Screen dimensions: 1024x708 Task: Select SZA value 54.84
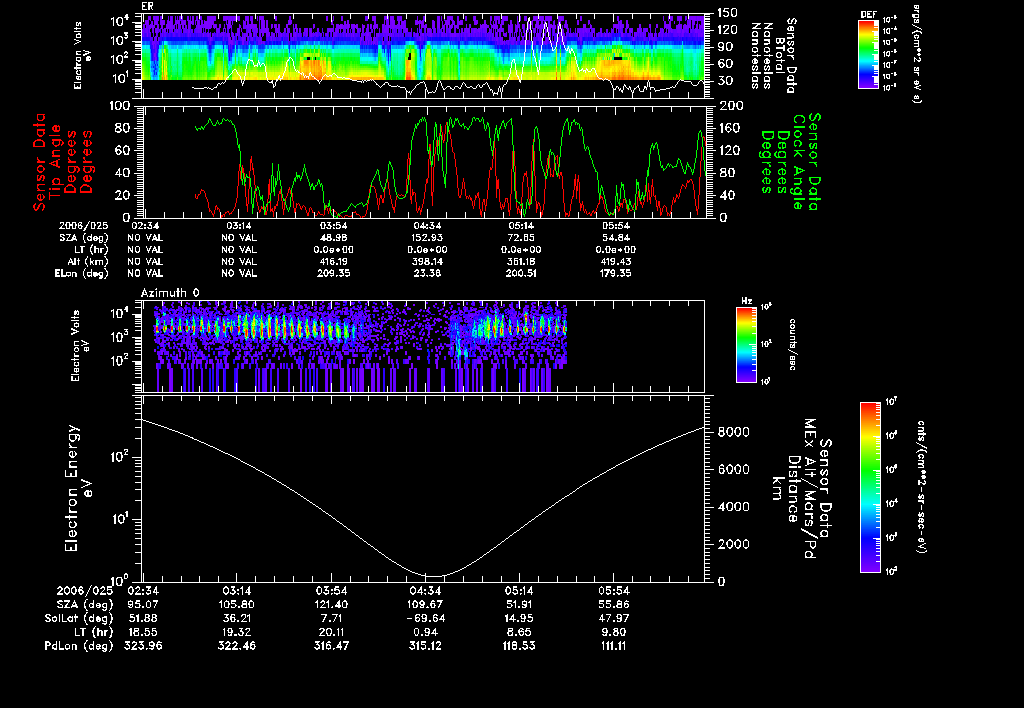[615, 238]
